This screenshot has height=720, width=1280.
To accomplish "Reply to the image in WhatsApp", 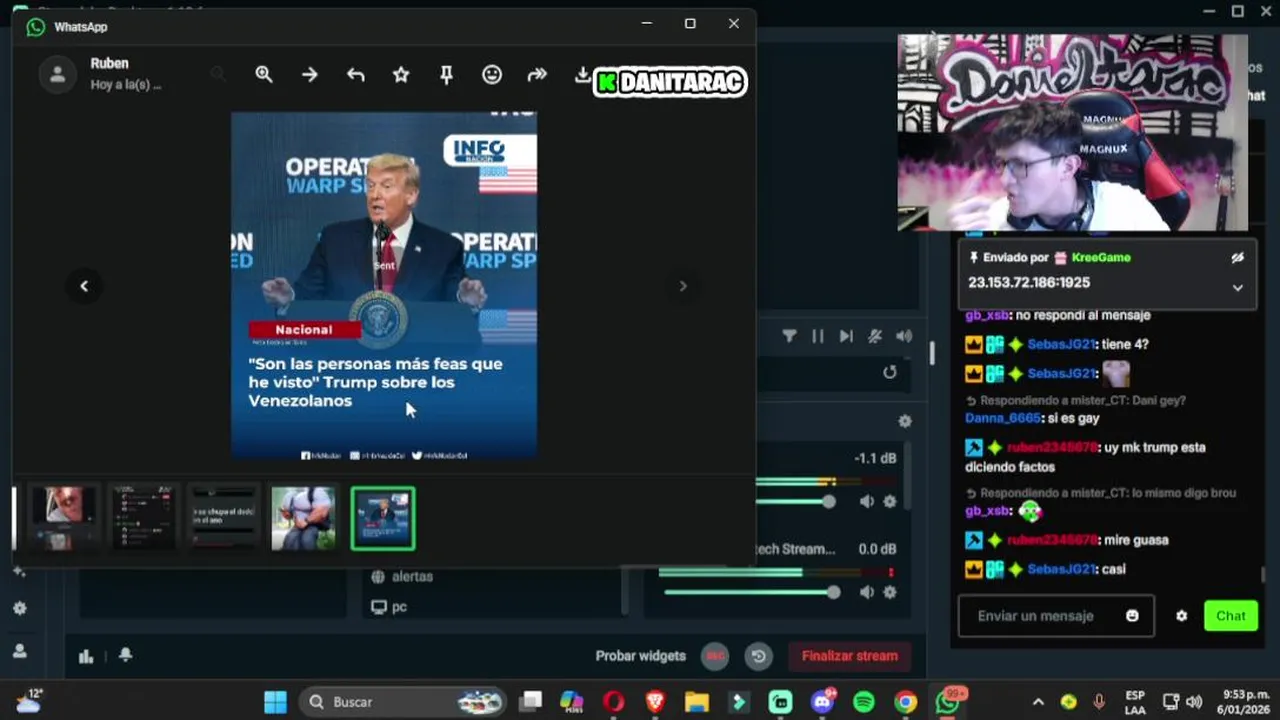I will click(355, 75).
